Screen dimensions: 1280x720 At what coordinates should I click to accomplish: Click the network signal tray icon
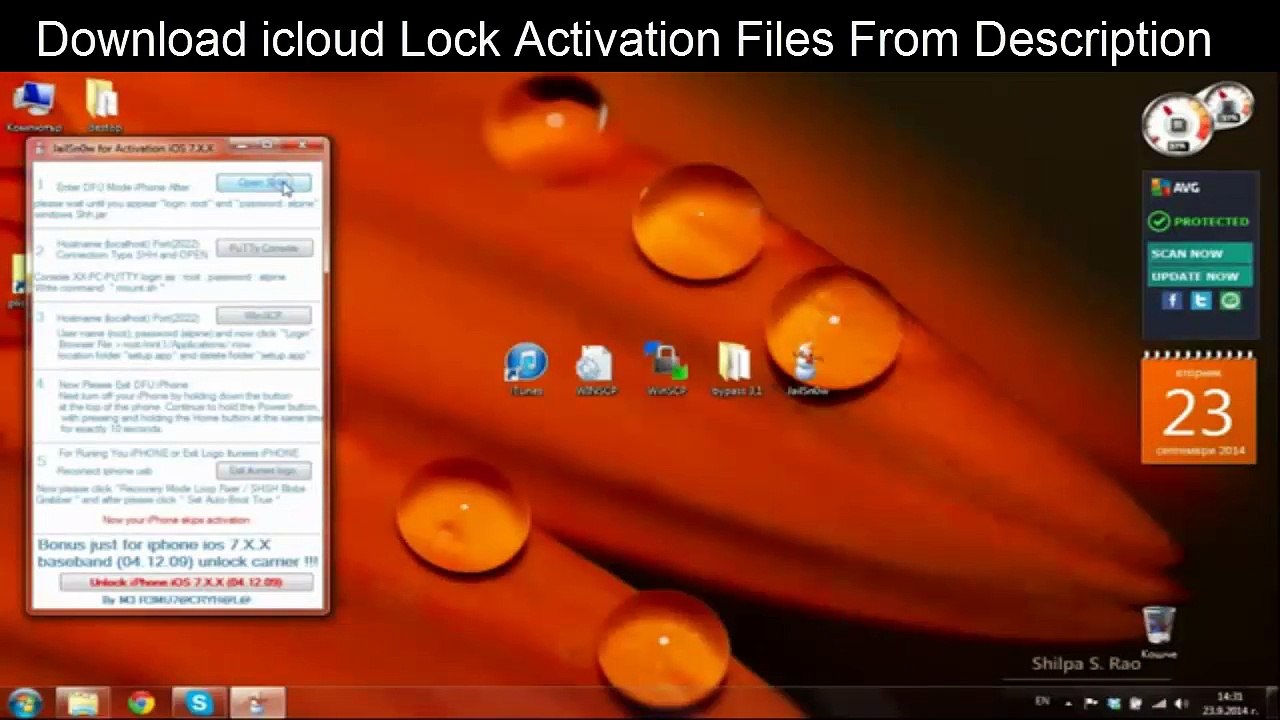(x=1158, y=703)
